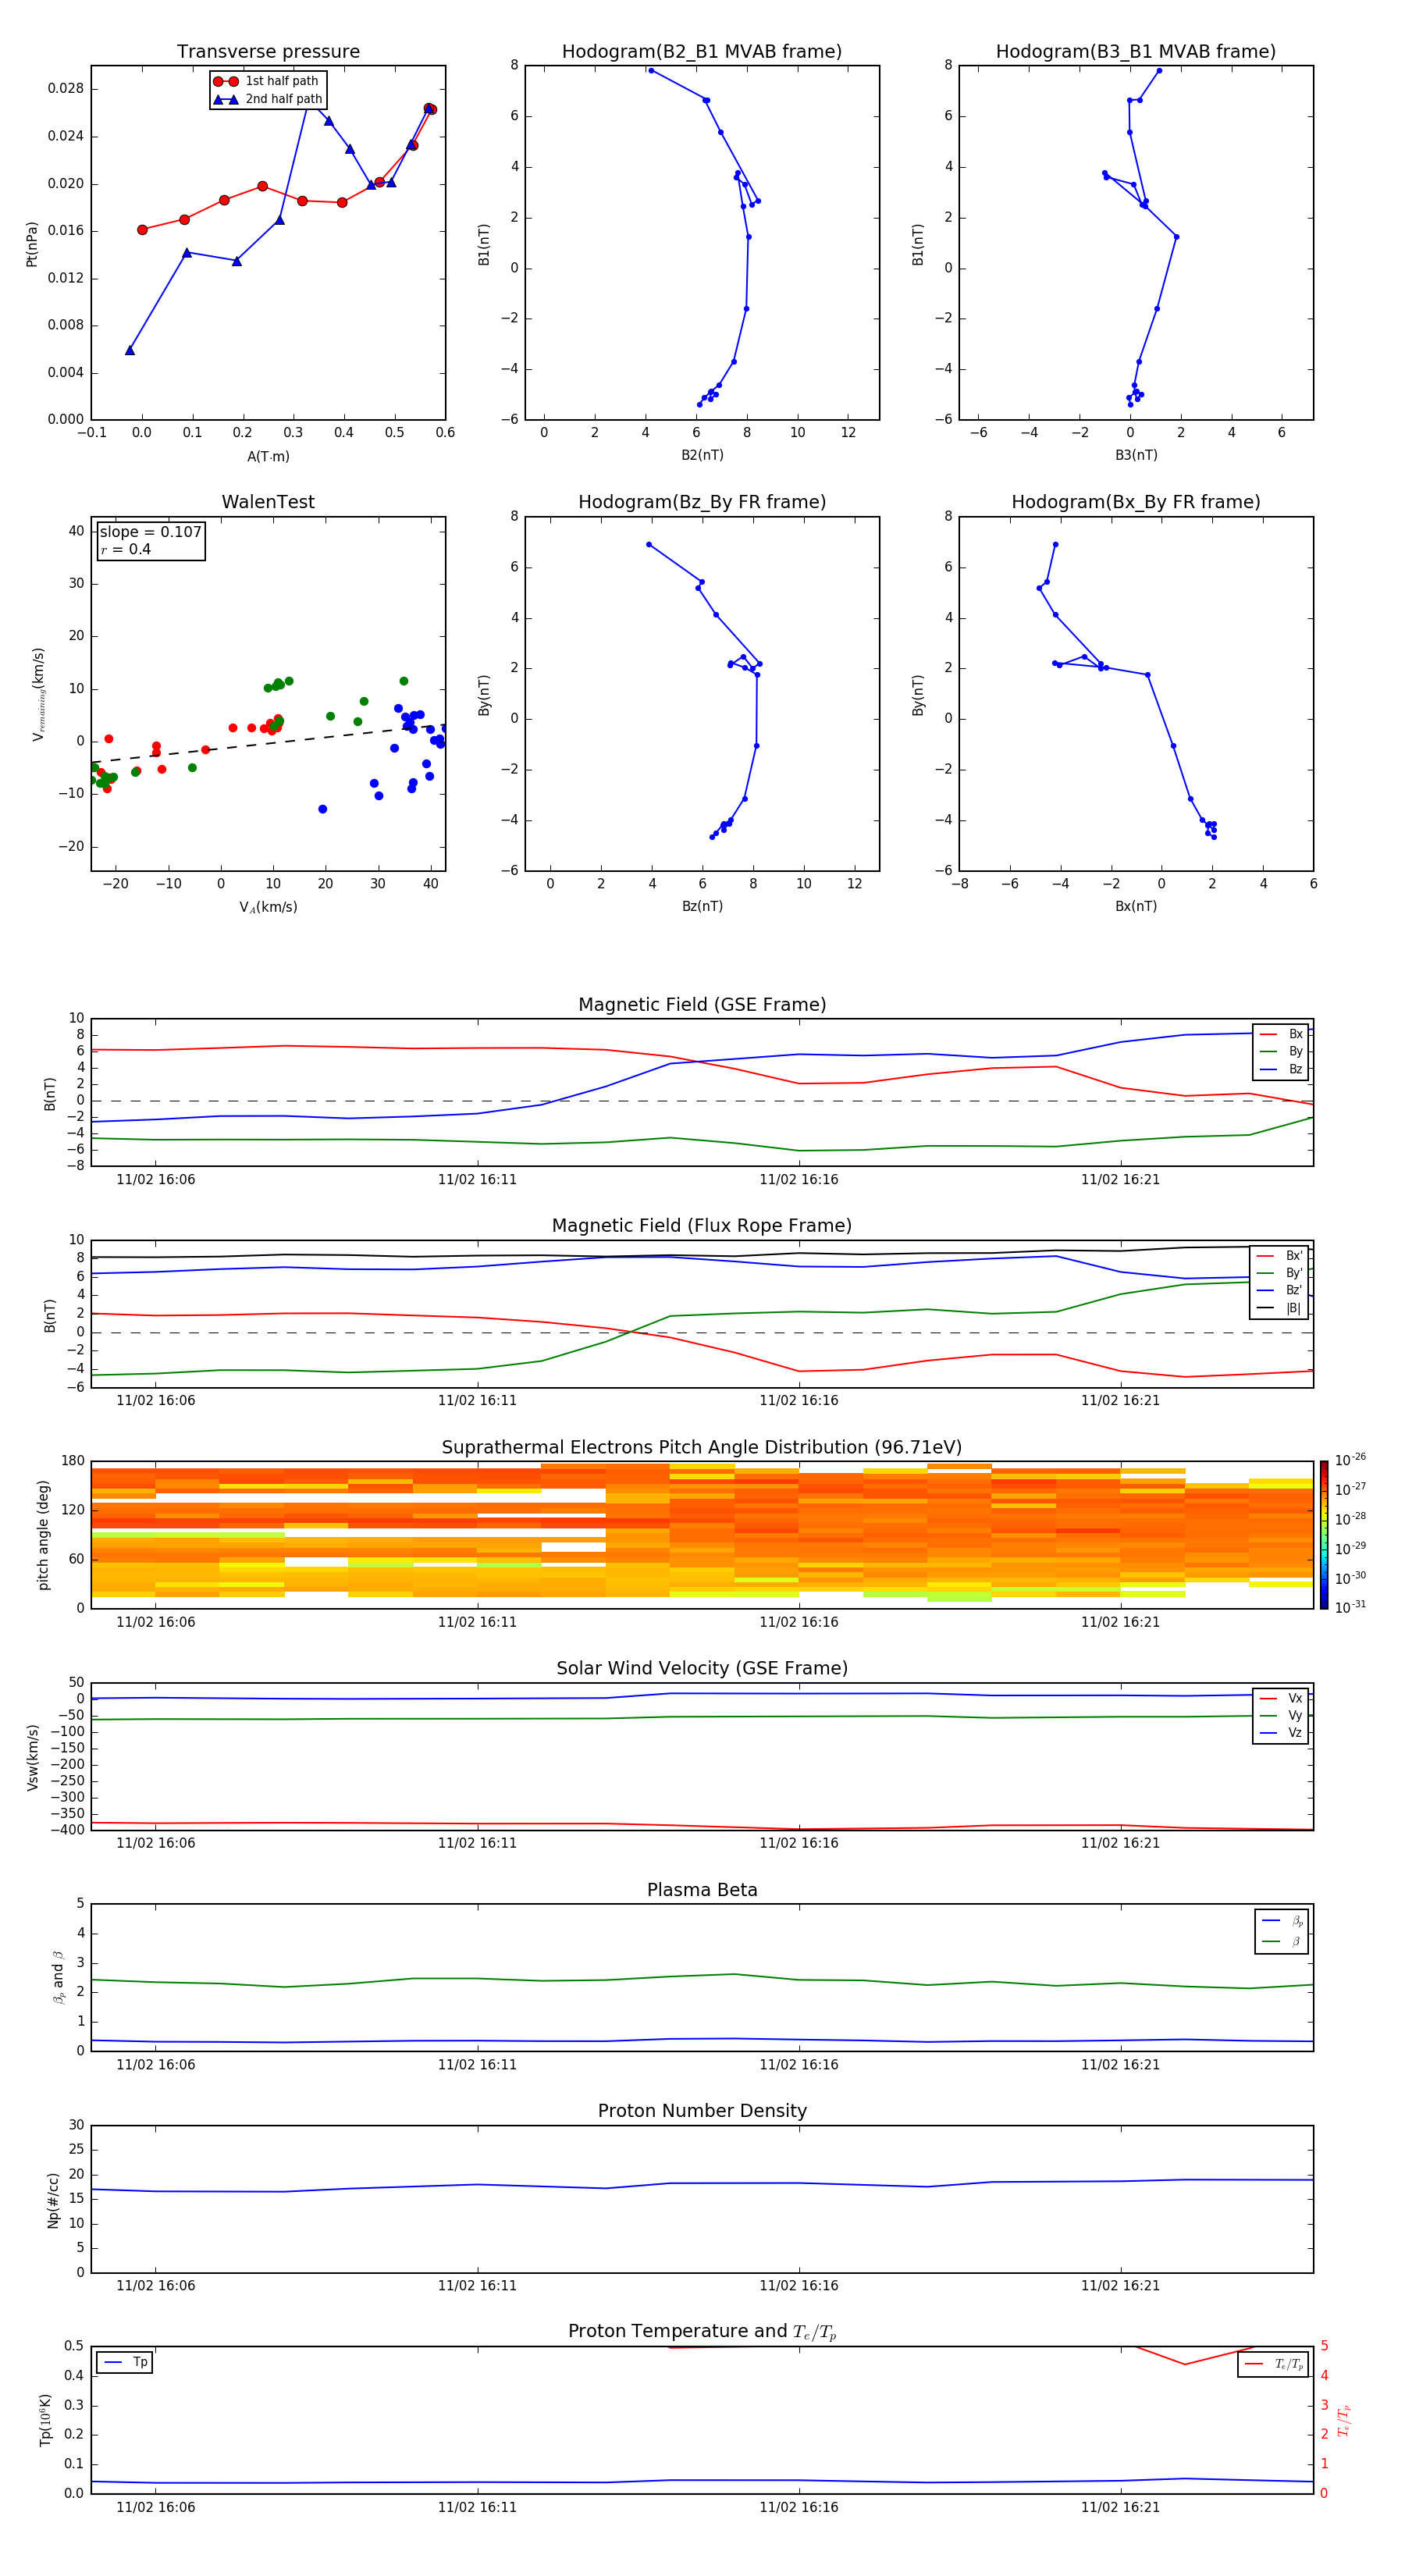Click the 'Magnetic Field (Flux Rope Frame)' title
Viewport: 1405px width, 2576px height.
[702, 1226]
